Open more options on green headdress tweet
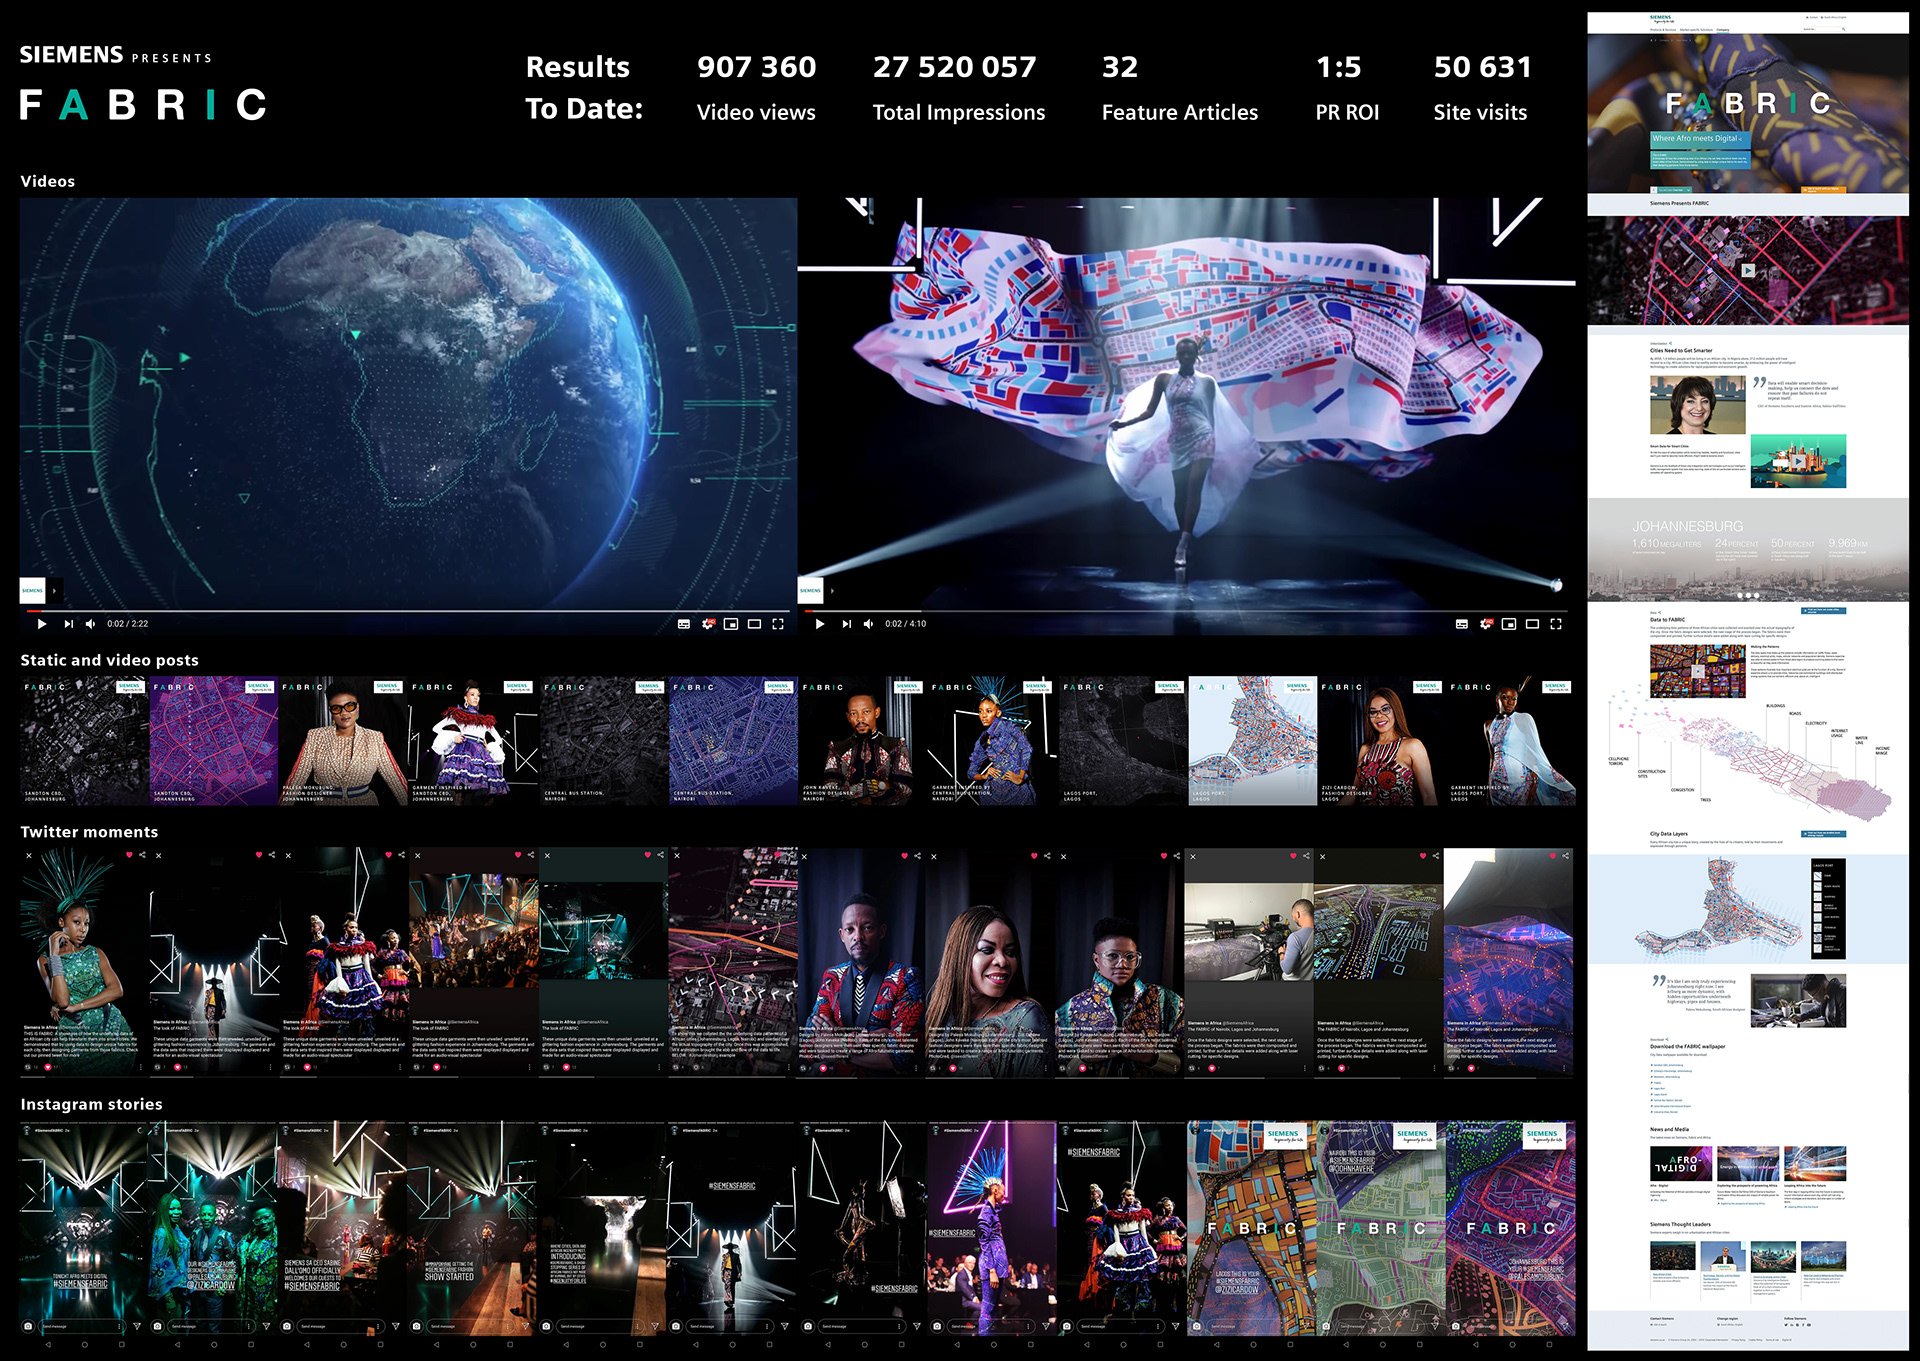Screen dimensions: 1920x1361 [x=141, y=1067]
